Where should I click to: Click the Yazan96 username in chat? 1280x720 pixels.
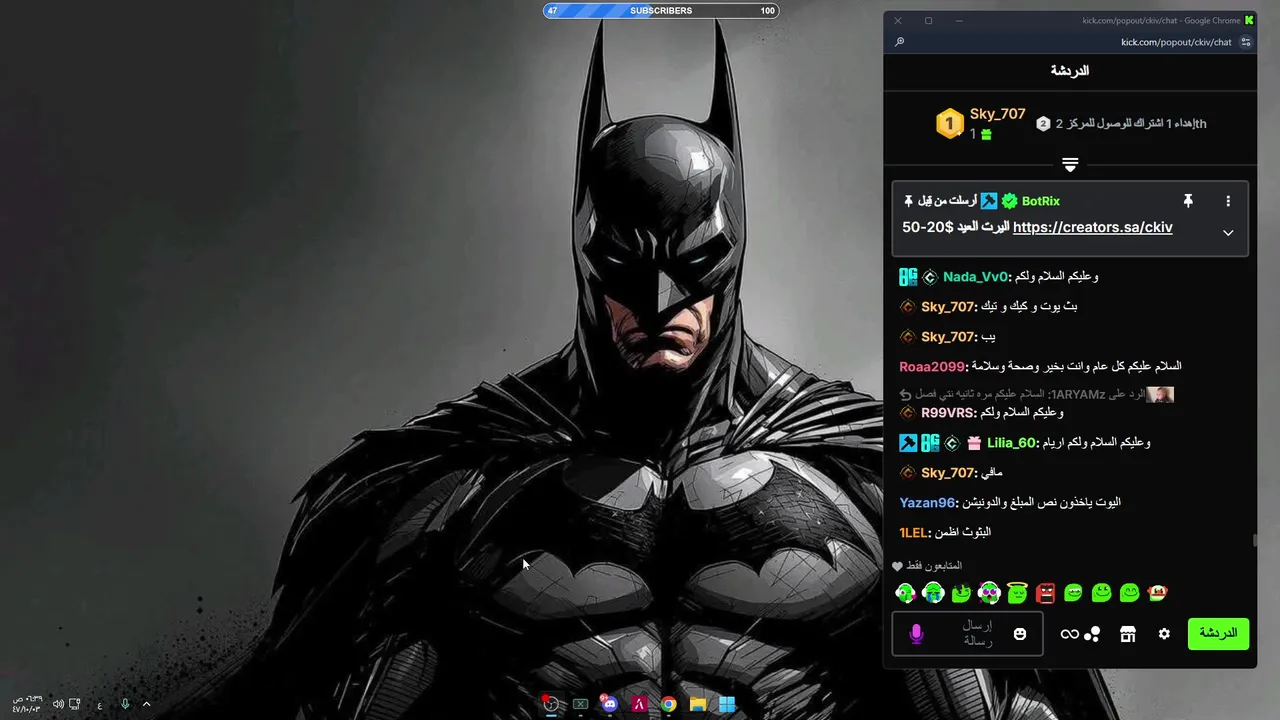pyautogui.click(x=928, y=503)
